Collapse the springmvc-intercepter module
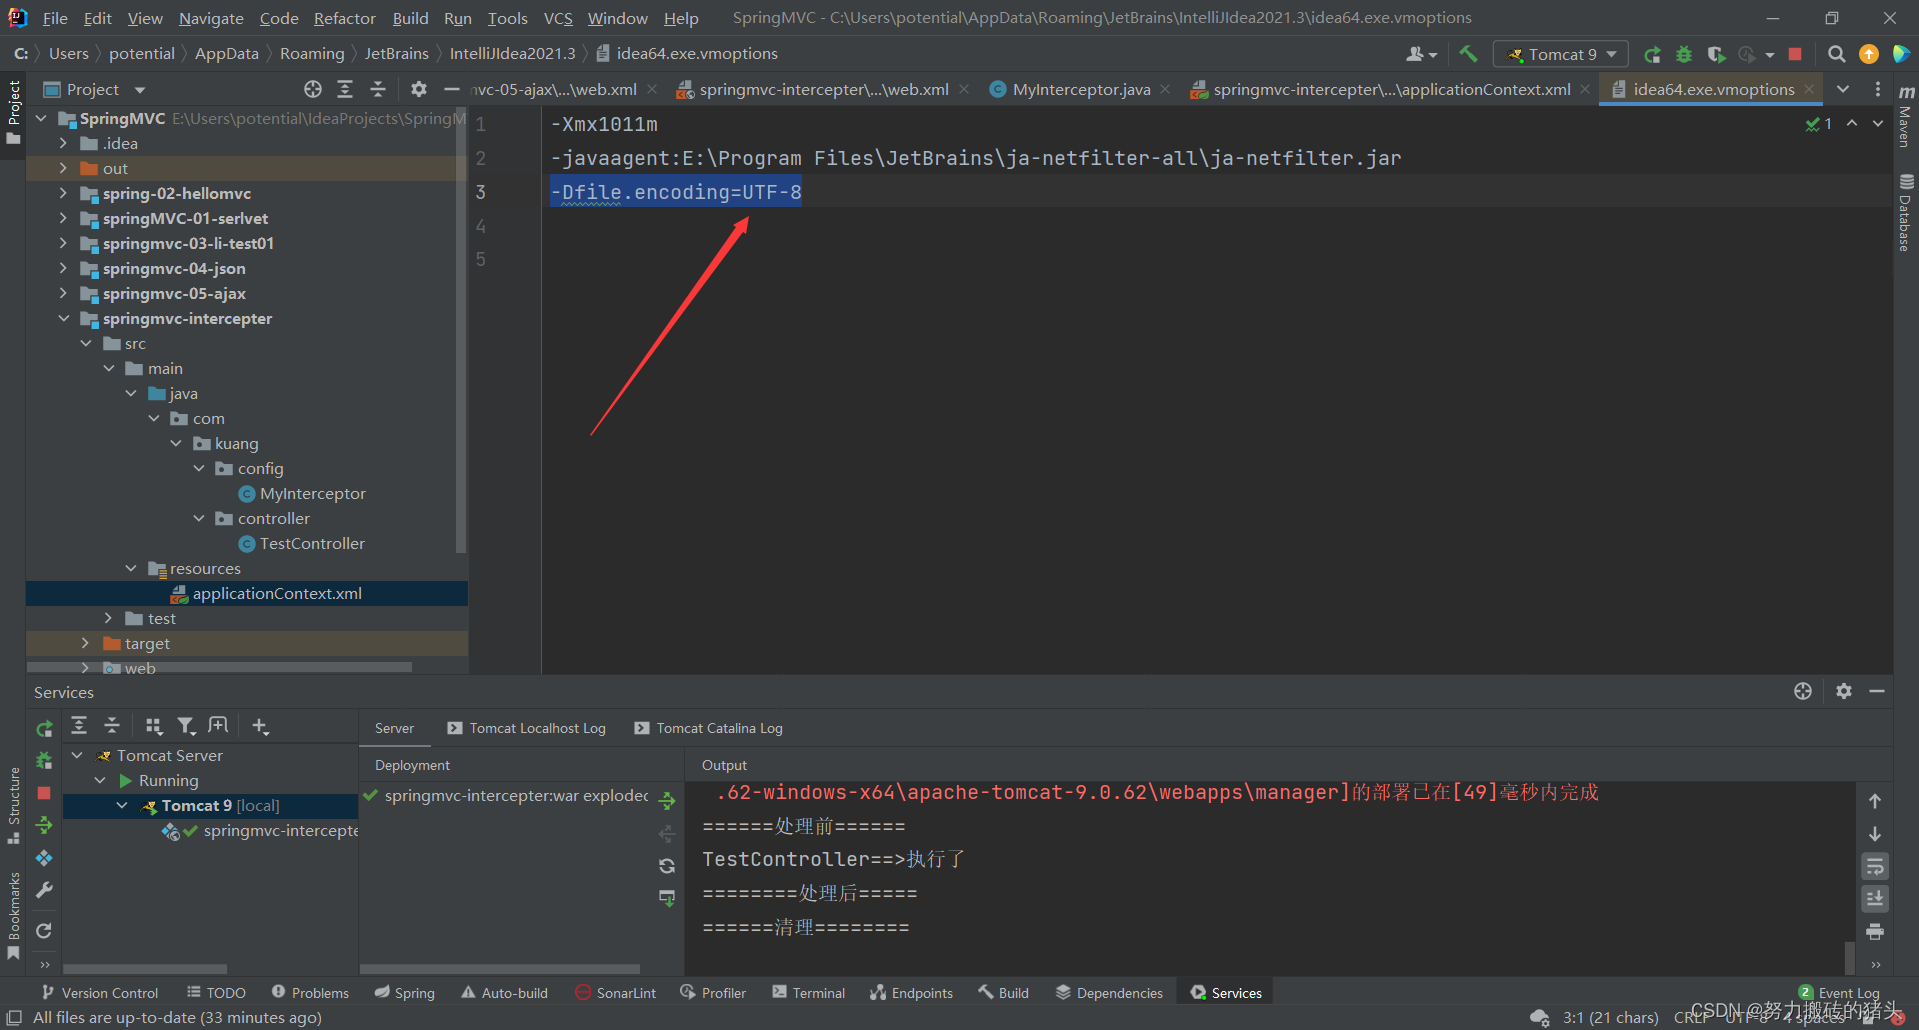Image resolution: width=1919 pixels, height=1030 pixels. (63, 318)
